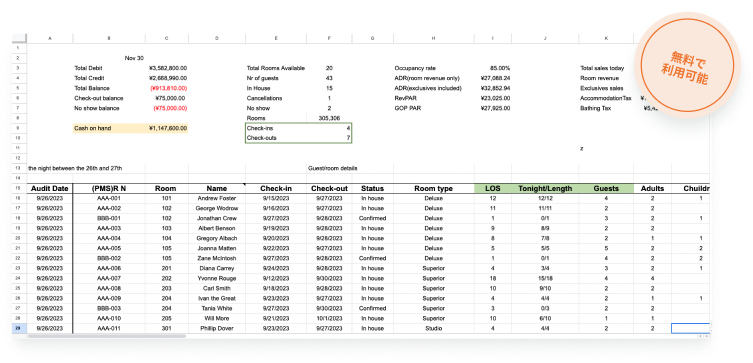Viewport: 753px width, 363px height.
Task: Click row number 29 header
Action: click(19, 328)
